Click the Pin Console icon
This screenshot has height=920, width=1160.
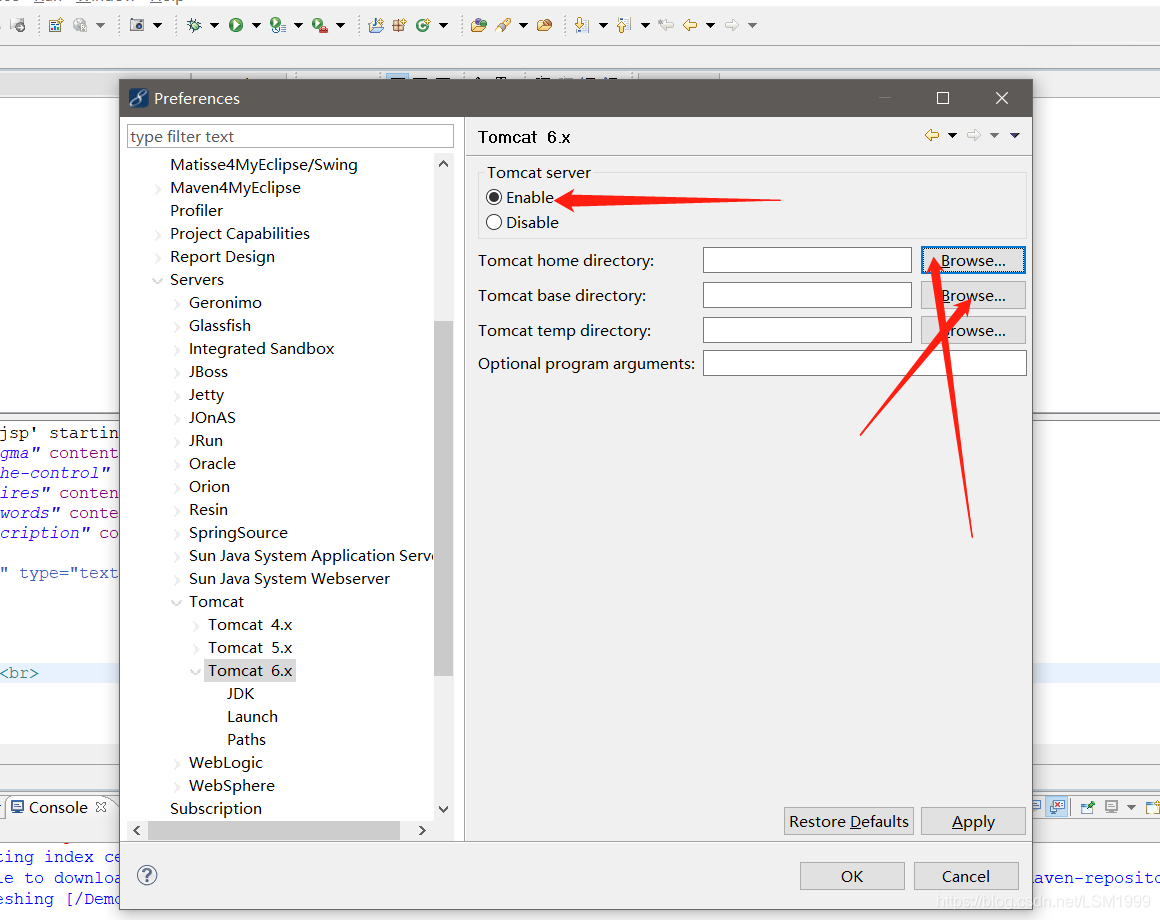coord(1088,807)
